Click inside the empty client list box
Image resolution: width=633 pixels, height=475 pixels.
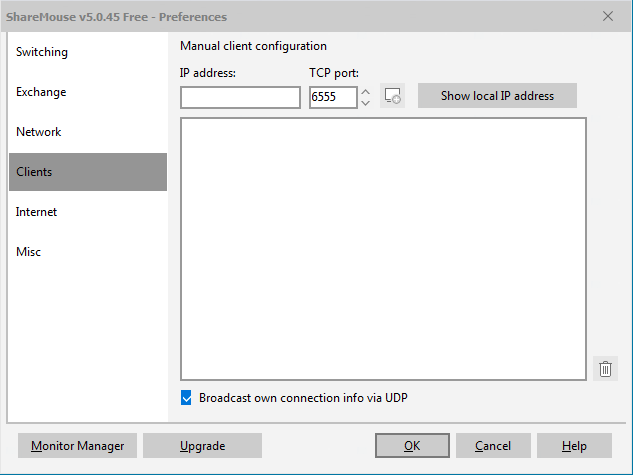click(x=383, y=249)
